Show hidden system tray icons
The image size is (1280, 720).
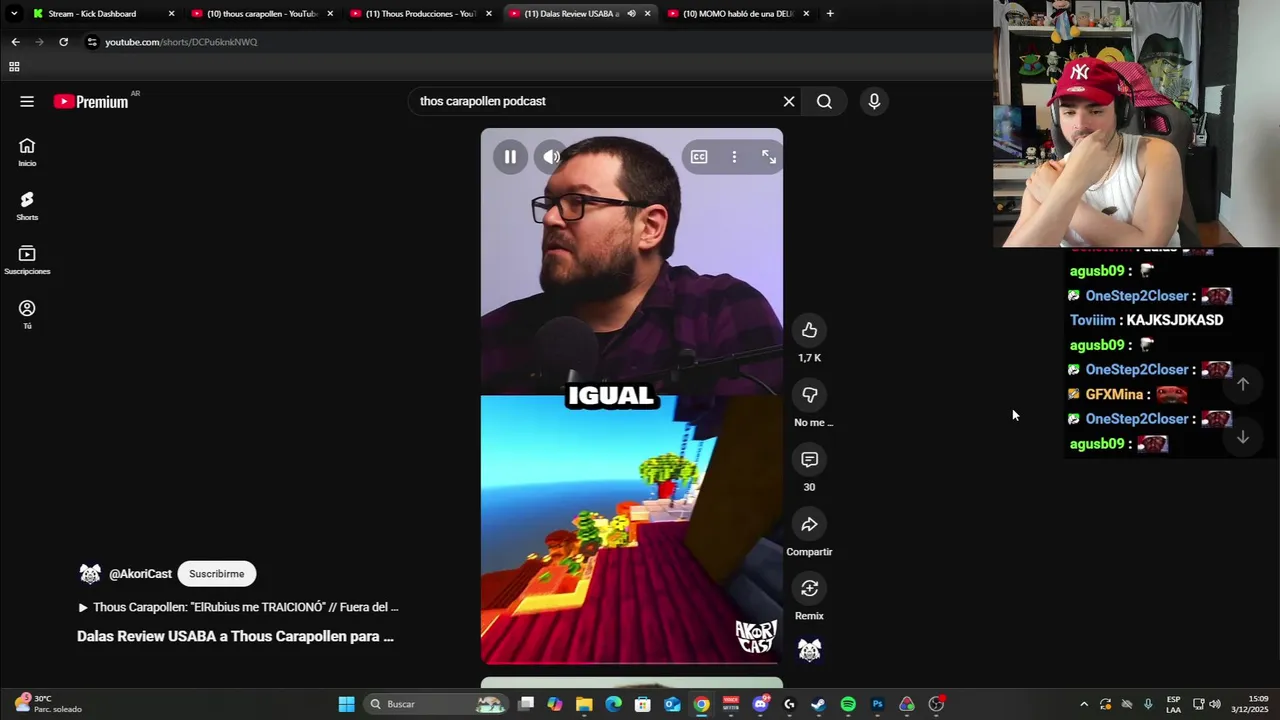pos(1084,704)
